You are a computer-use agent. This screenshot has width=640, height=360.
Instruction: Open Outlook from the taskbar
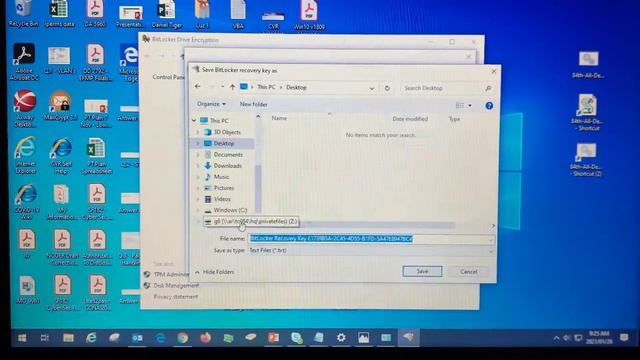137,338
